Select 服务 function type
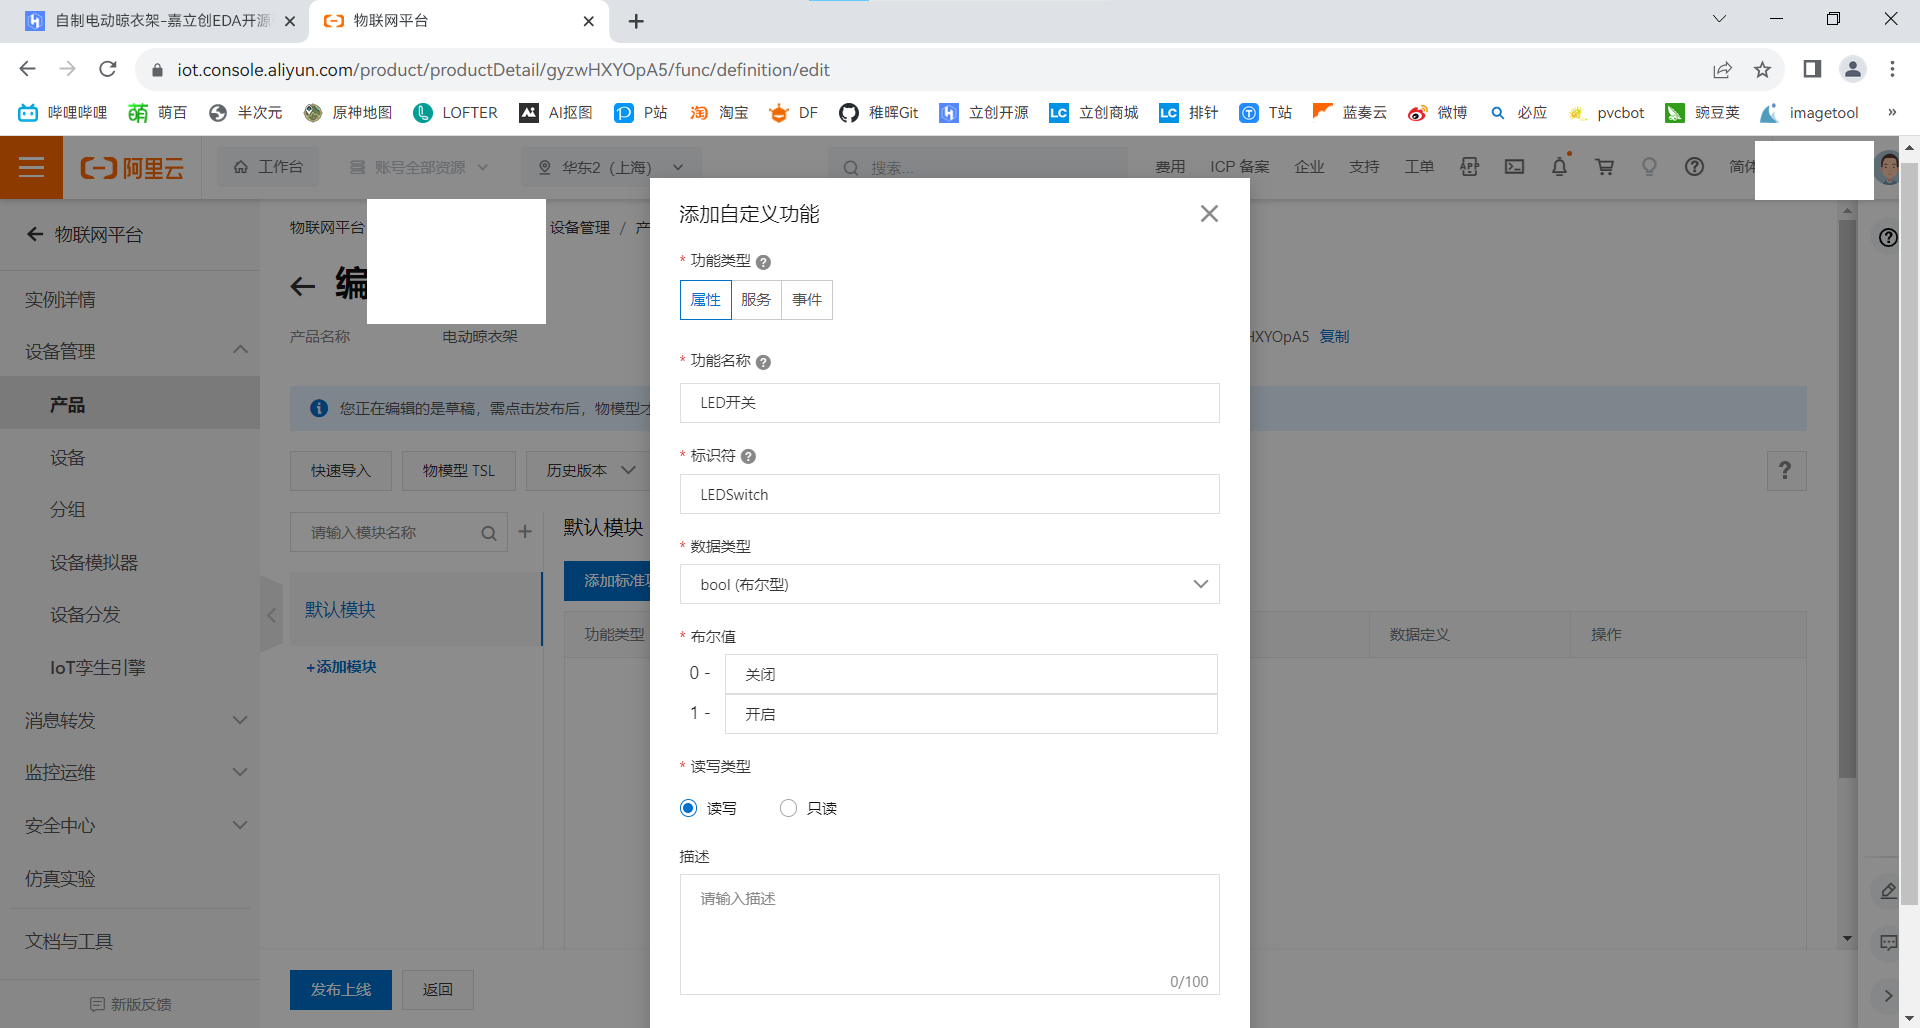 (756, 300)
